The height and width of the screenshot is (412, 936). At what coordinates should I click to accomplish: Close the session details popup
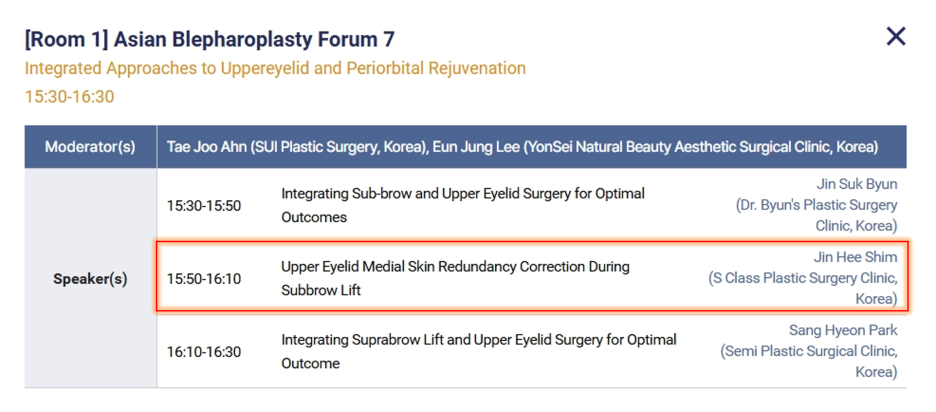[x=895, y=36]
